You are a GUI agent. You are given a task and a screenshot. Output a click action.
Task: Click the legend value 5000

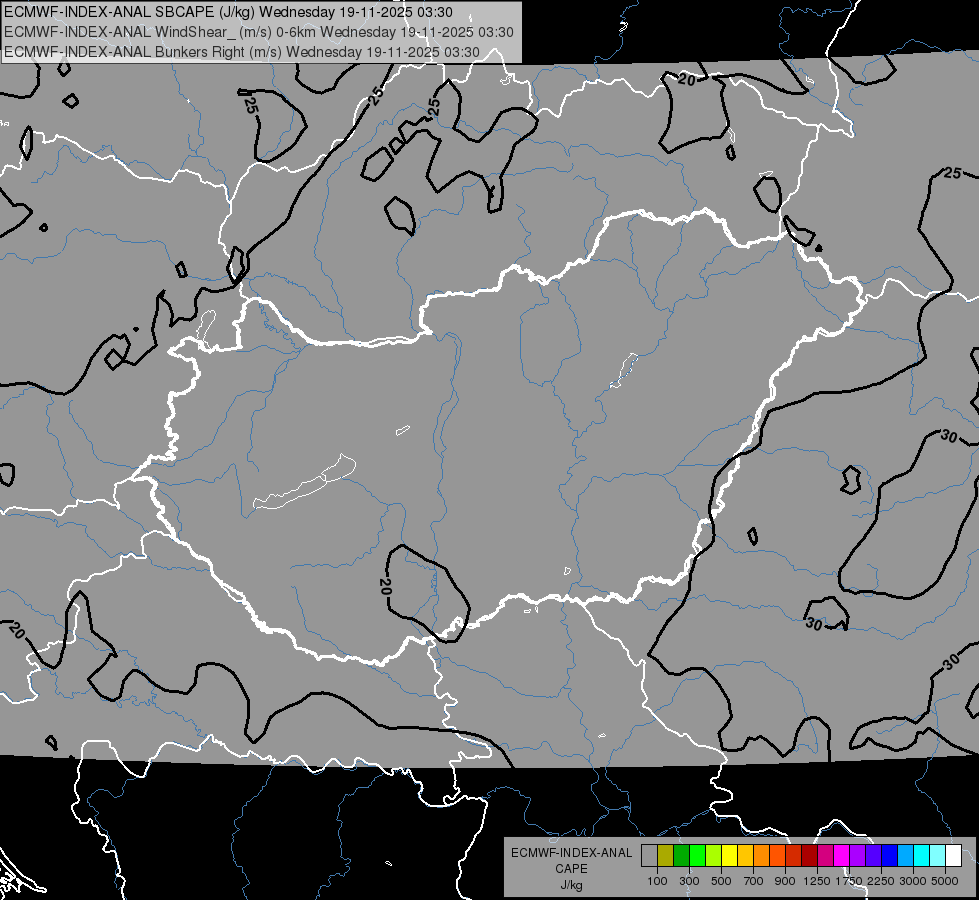[945, 881]
